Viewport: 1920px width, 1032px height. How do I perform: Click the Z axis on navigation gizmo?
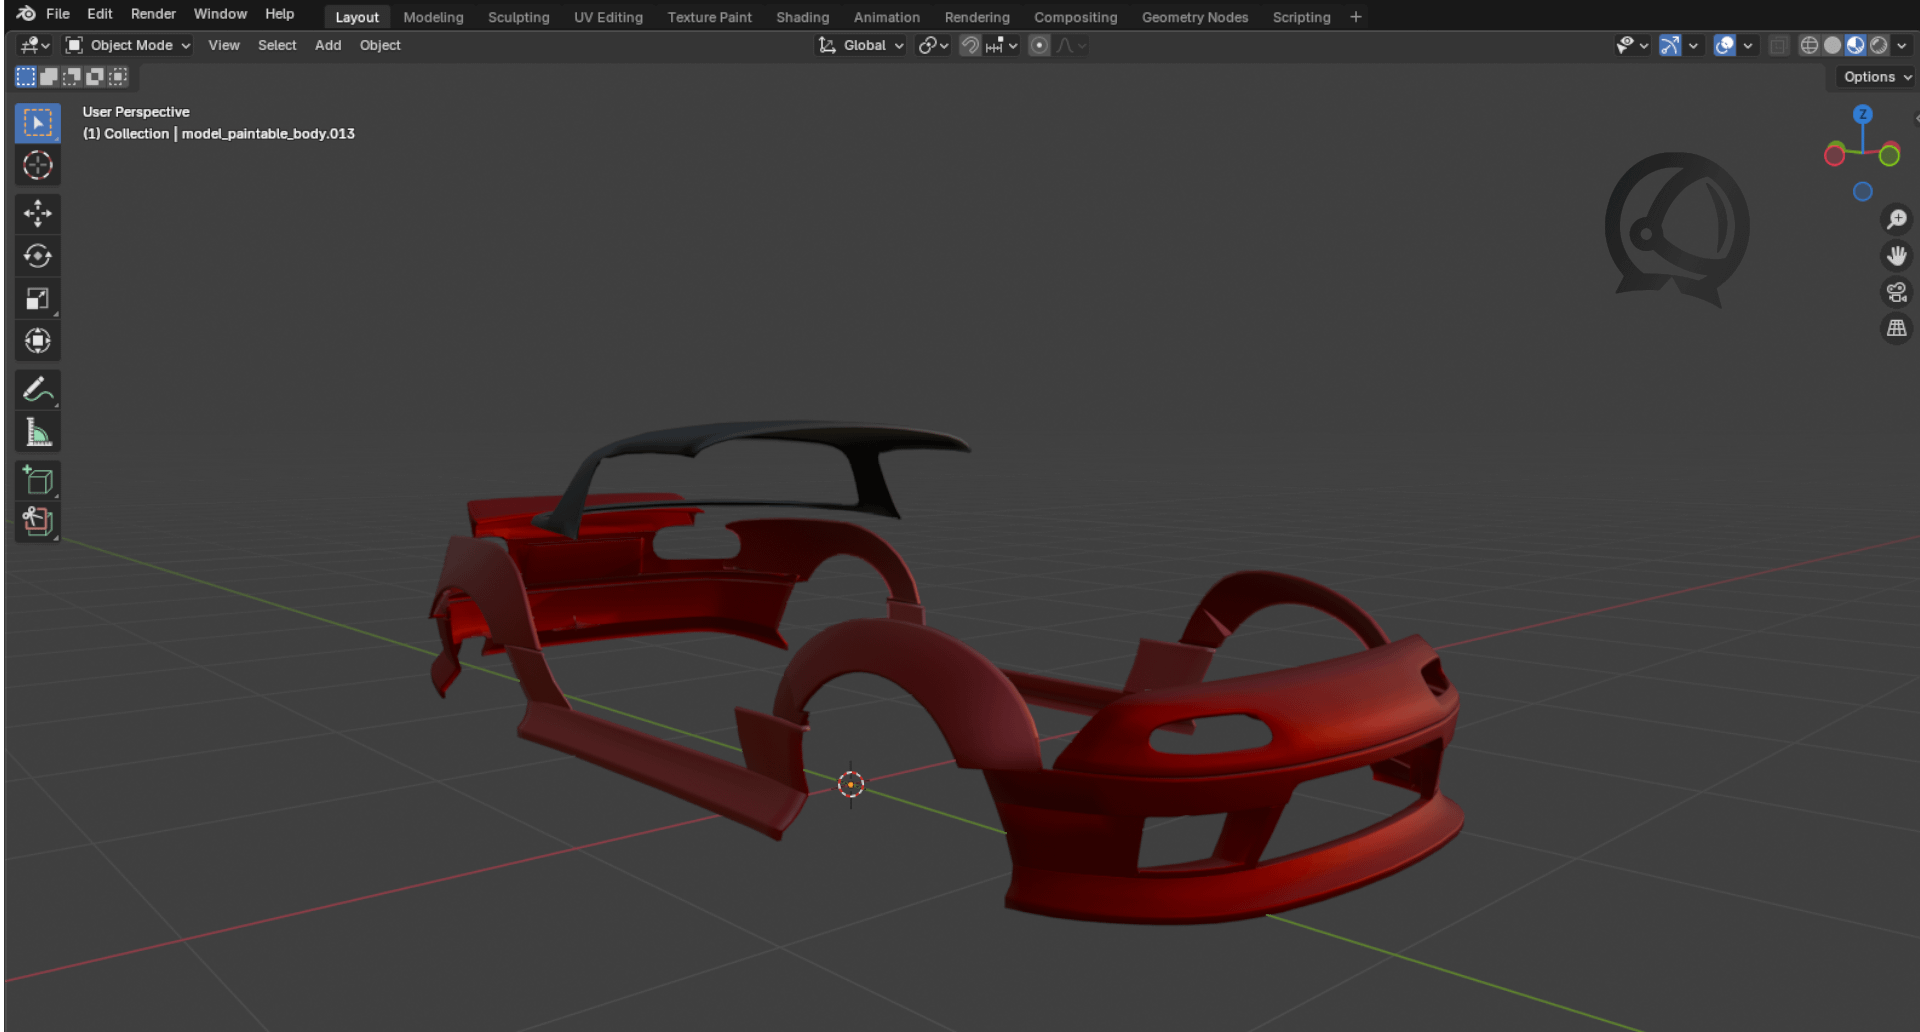coord(1862,115)
